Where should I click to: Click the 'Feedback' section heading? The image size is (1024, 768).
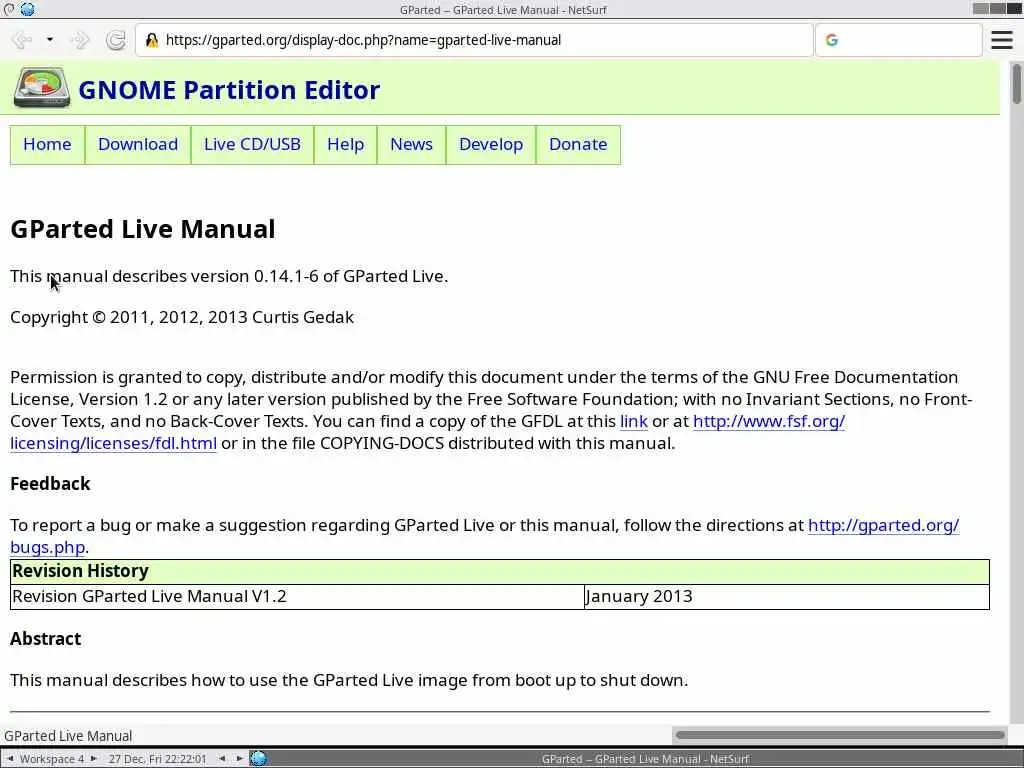50,484
